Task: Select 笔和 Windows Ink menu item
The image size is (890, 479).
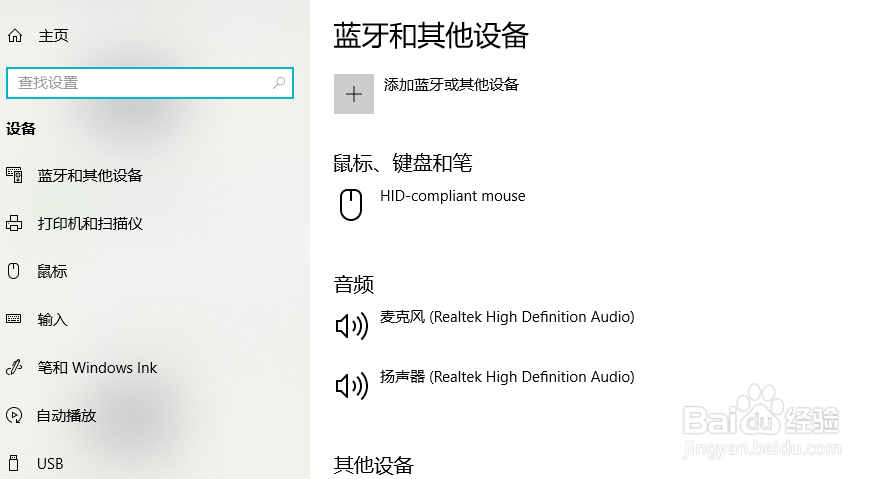Action: click(x=97, y=368)
